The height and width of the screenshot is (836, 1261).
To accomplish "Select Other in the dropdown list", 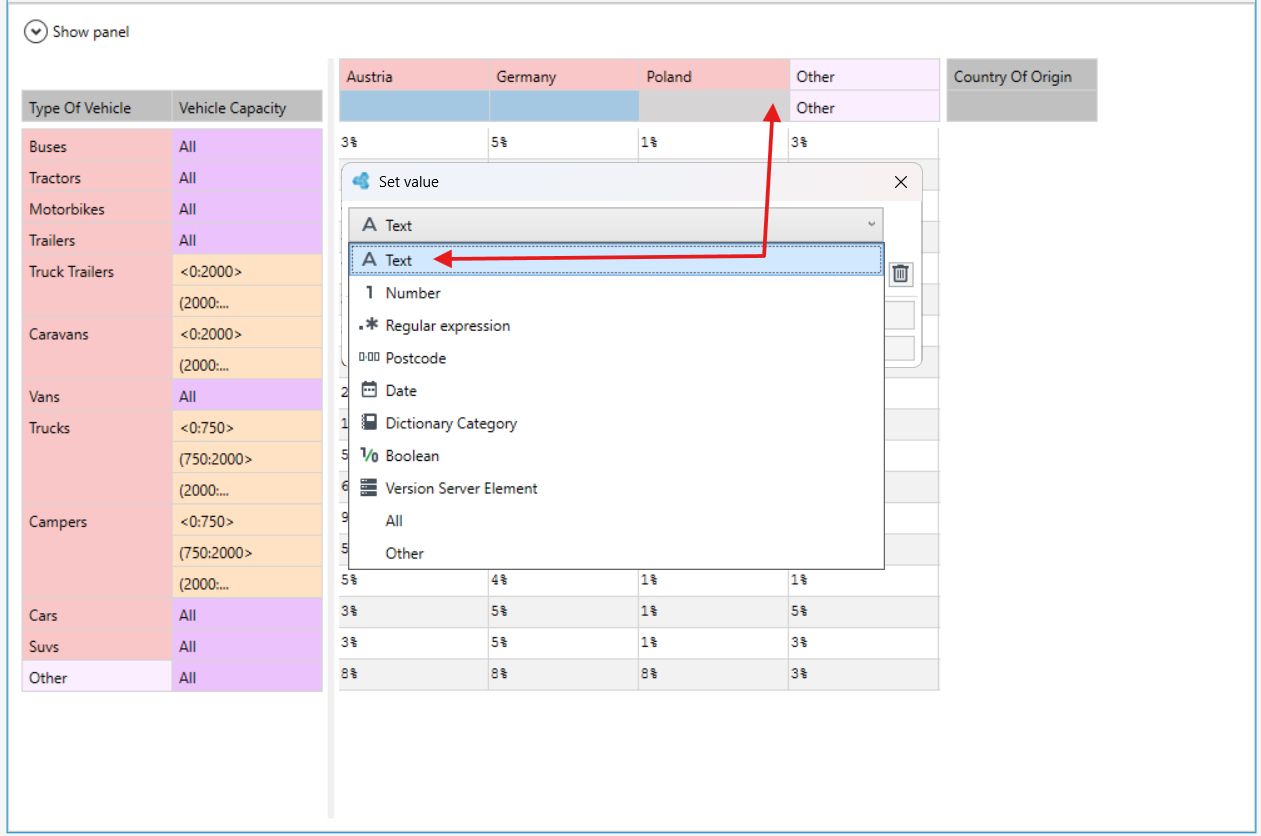I will [x=616, y=553].
